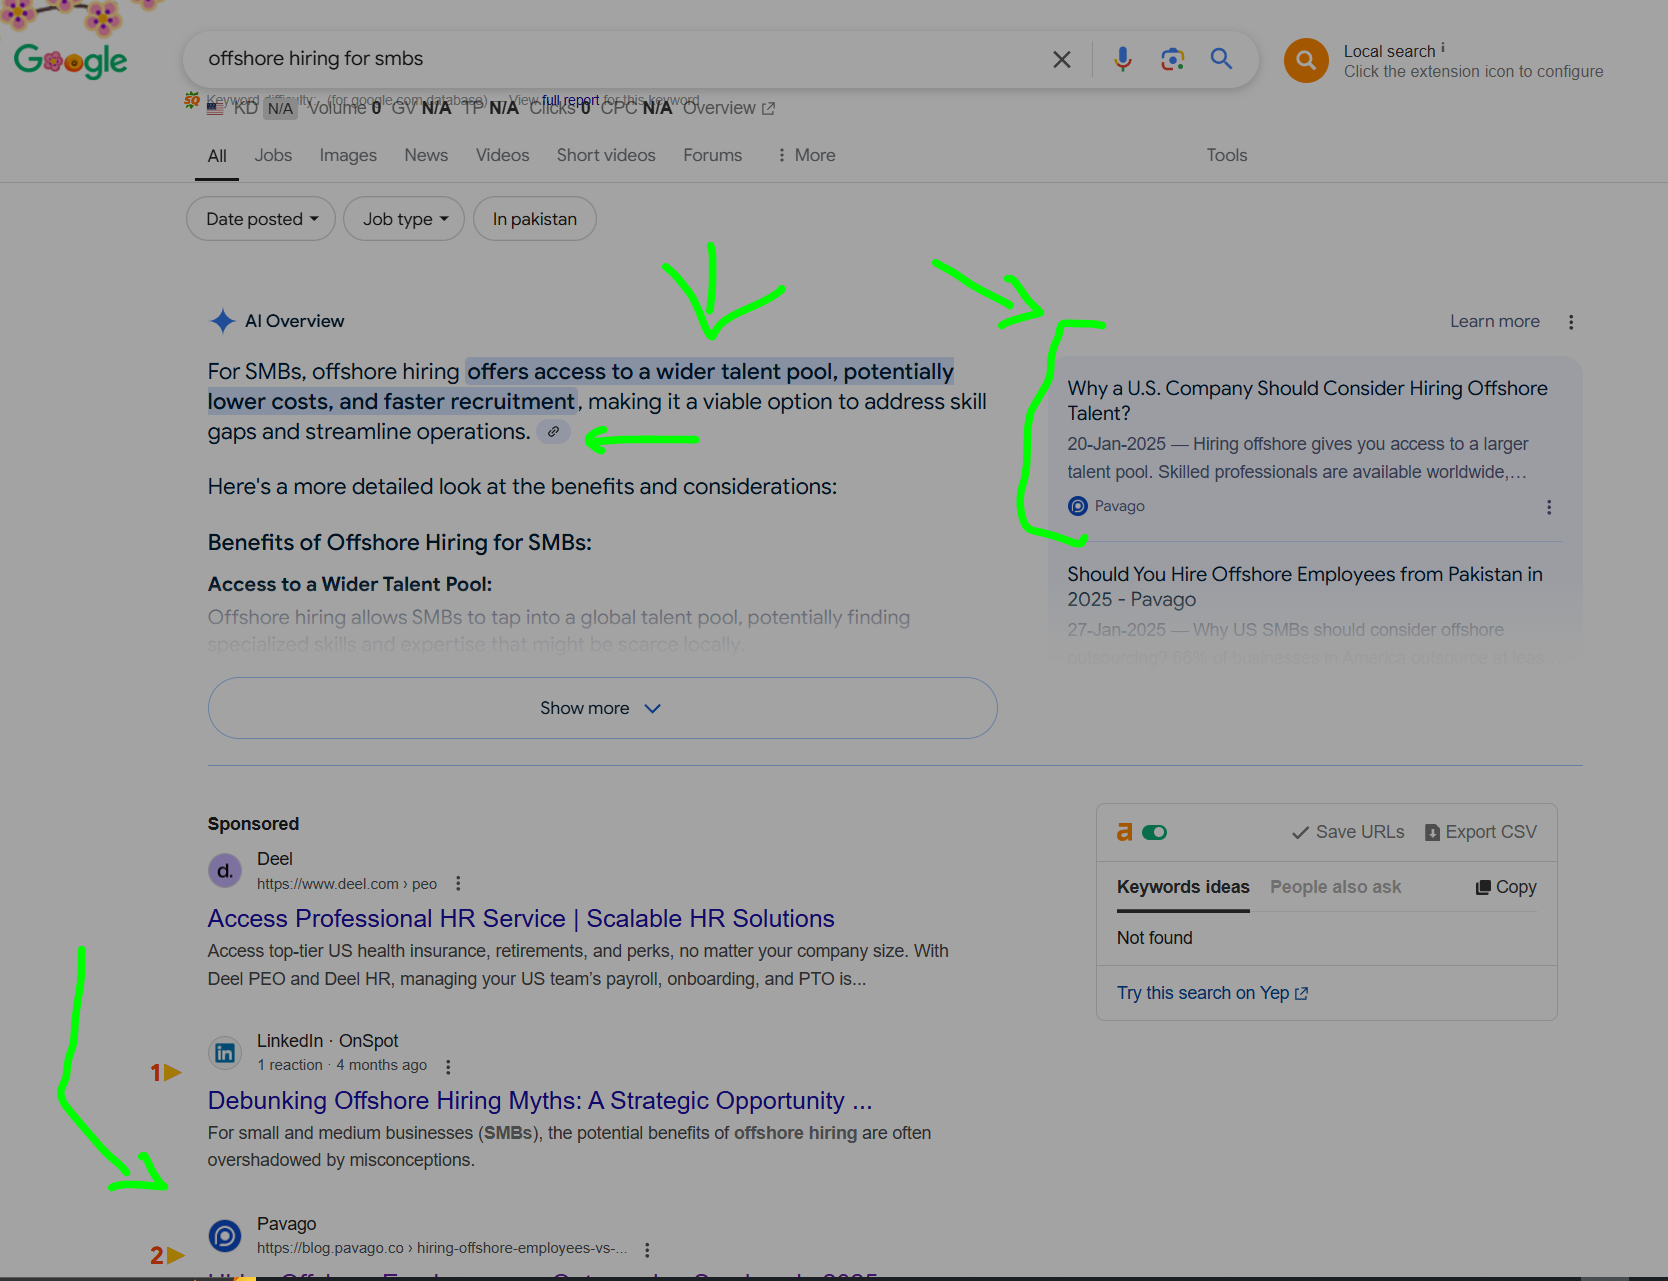Switch to the Videos tab
The image size is (1668, 1281).
502,156
